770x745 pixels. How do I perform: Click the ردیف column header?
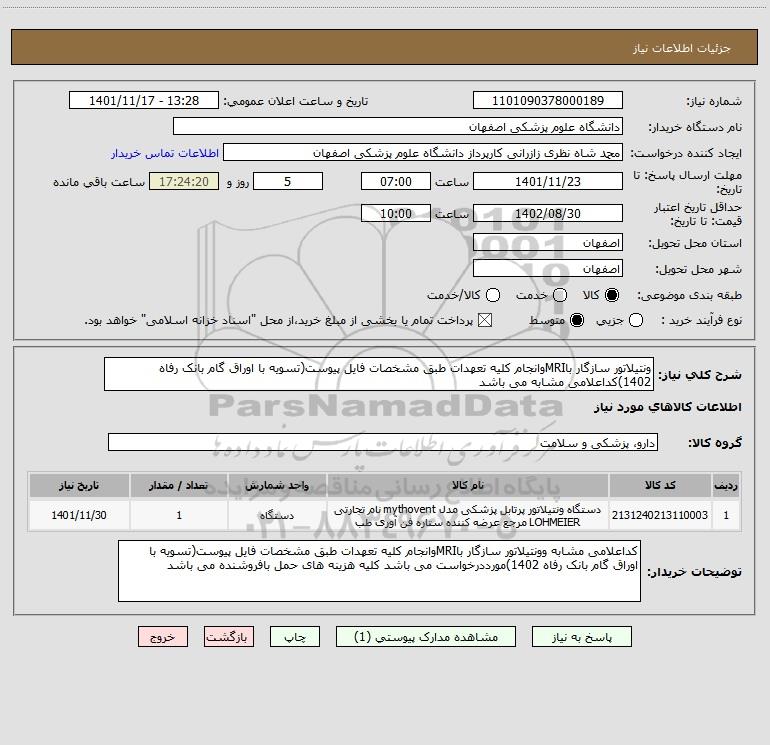click(x=726, y=485)
